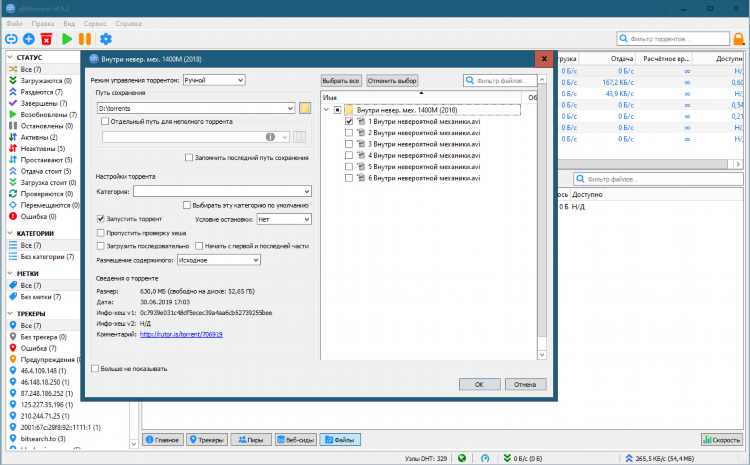Image resolution: width=750 pixels, height=465 pixels.
Task: Click the Отмена button
Action: click(x=525, y=385)
